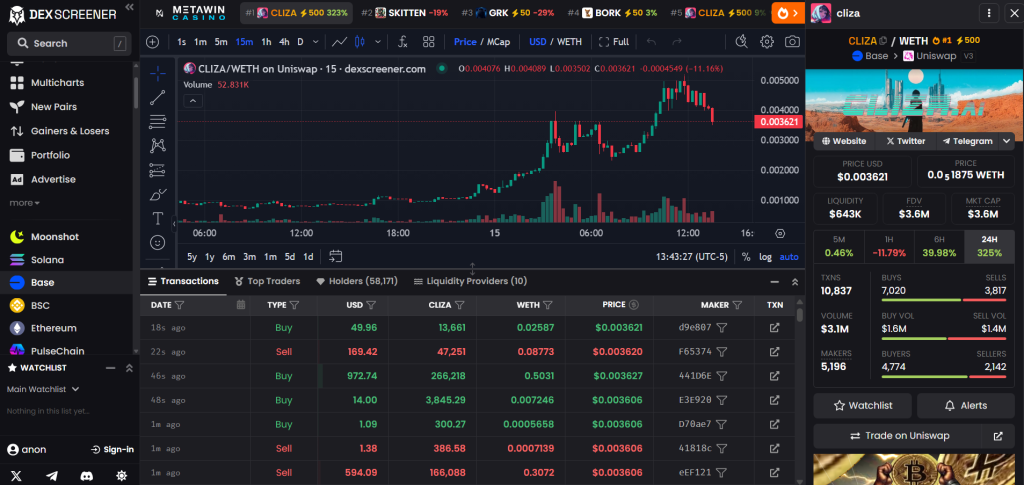The width and height of the screenshot is (1024, 485).
Task: Select the 24H stats tab
Action: [991, 246]
